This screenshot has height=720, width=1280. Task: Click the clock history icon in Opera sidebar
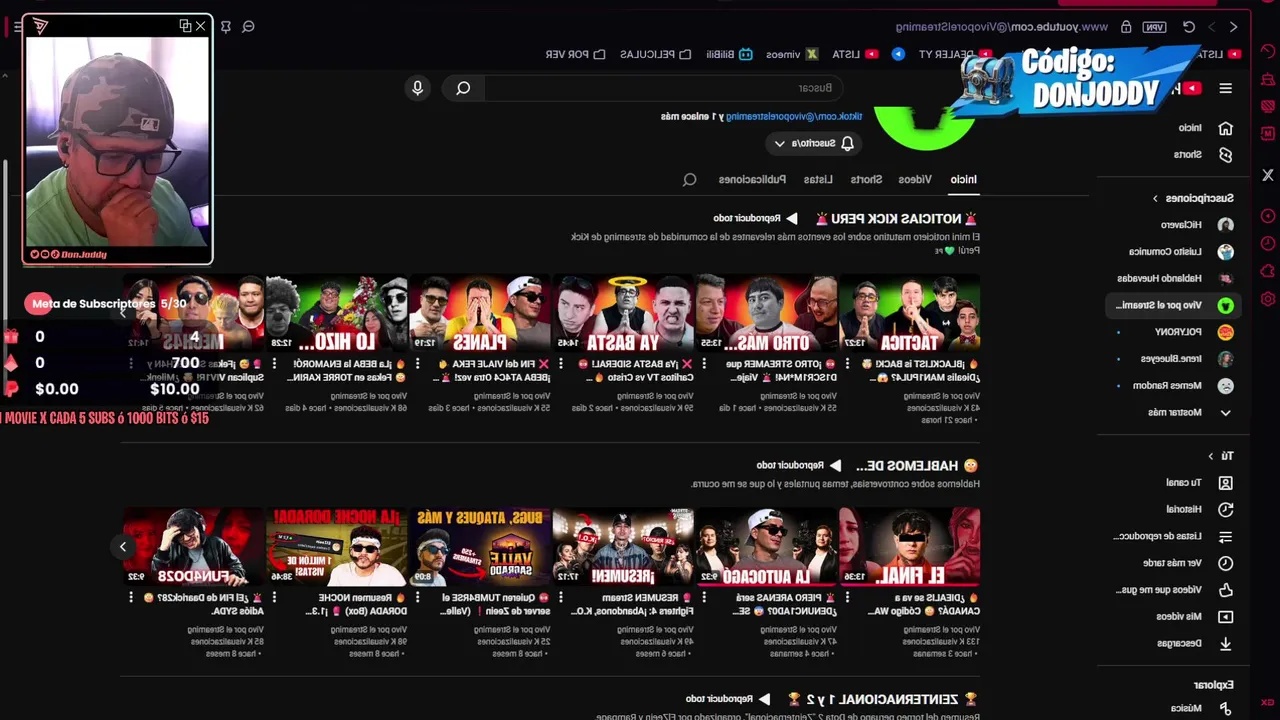[x=1268, y=243]
